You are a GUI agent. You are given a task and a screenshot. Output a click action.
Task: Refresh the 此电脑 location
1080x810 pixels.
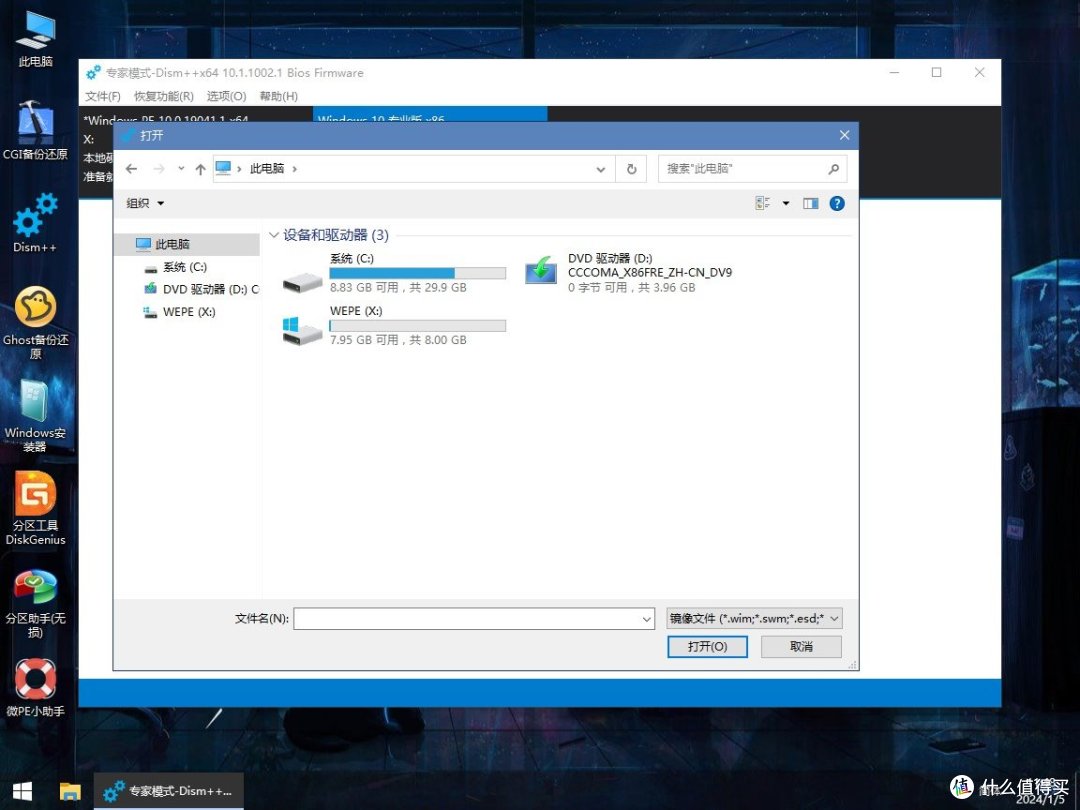pos(631,169)
